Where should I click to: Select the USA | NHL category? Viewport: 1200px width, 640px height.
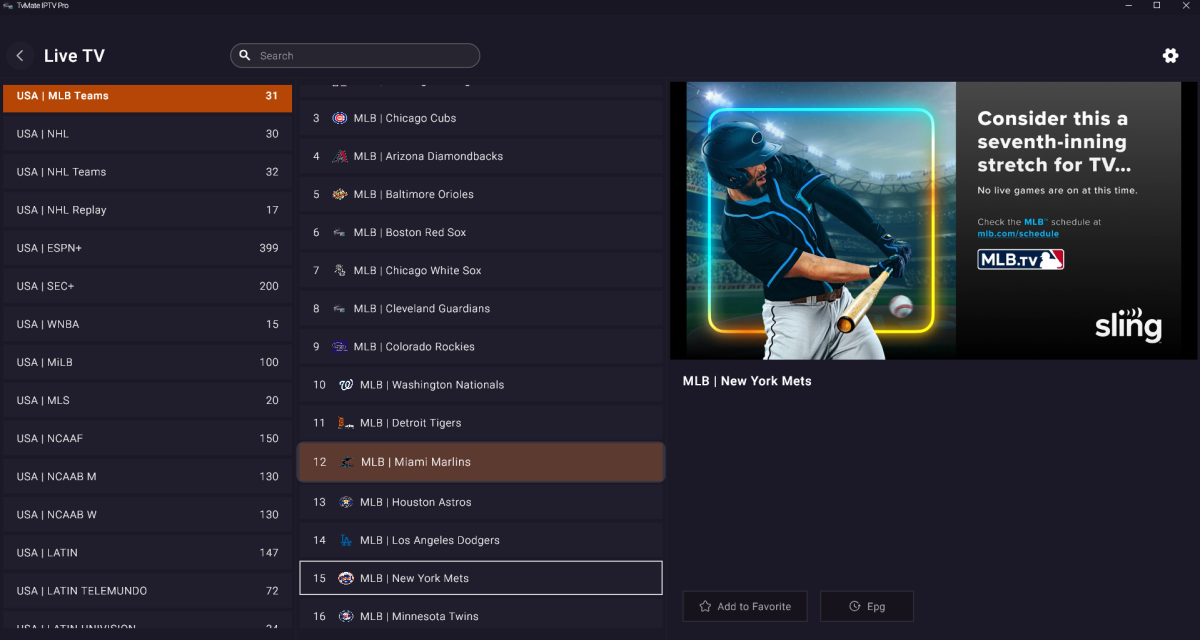(147, 134)
